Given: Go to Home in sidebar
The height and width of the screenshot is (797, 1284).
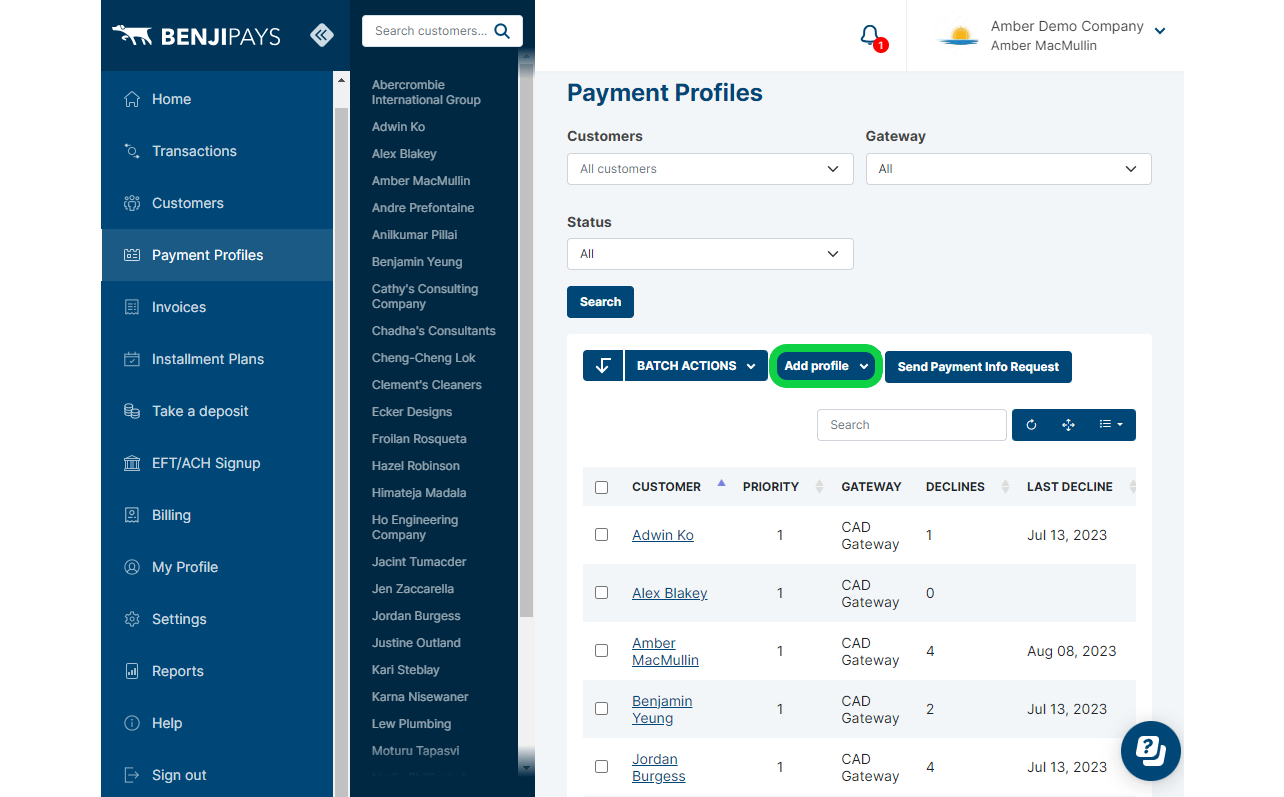Looking at the screenshot, I should point(217,99).
